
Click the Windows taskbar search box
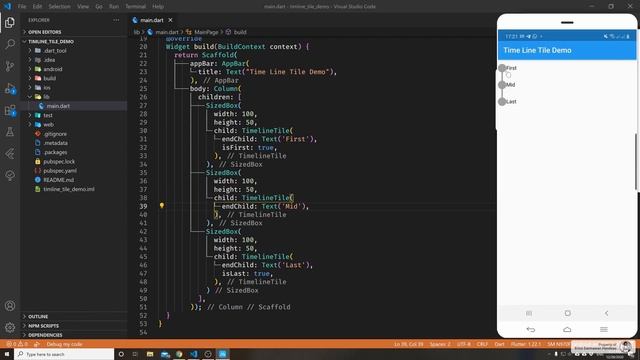coord(64,354)
